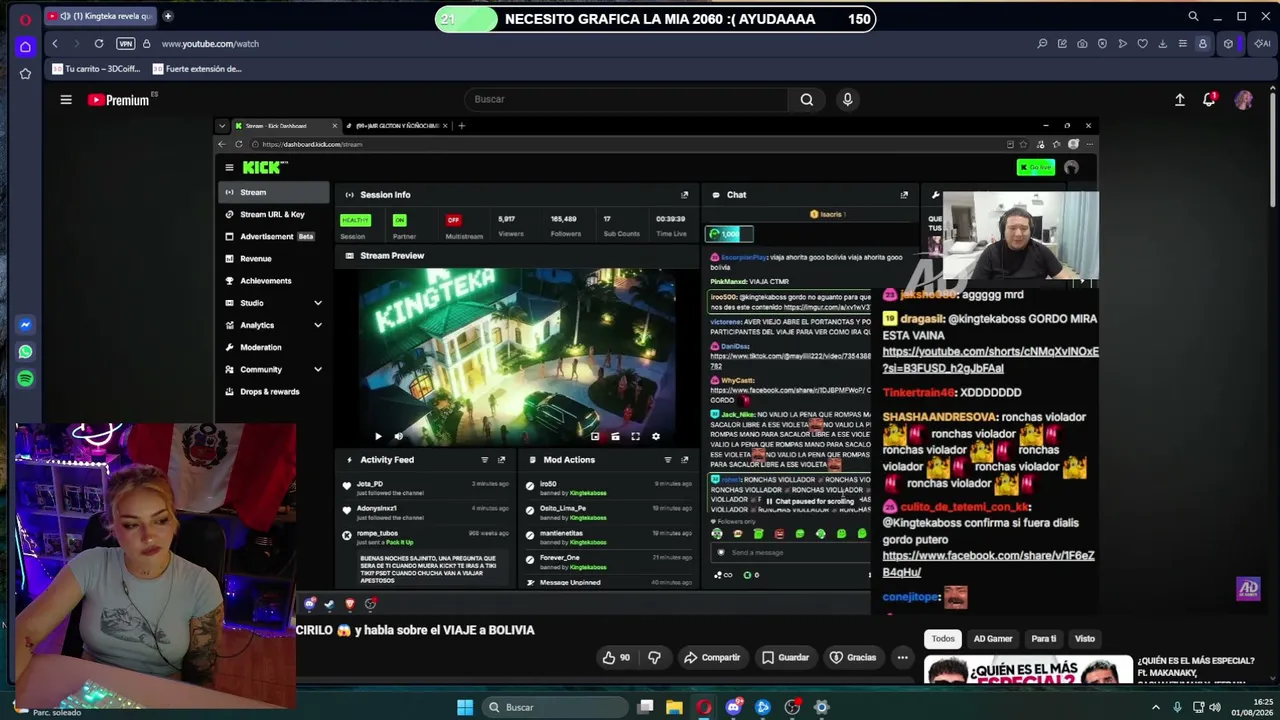This screenshot has height=720, width=1280.
Task: Open Messenger from the Opera sidebar
Action: tap(25, 325)
